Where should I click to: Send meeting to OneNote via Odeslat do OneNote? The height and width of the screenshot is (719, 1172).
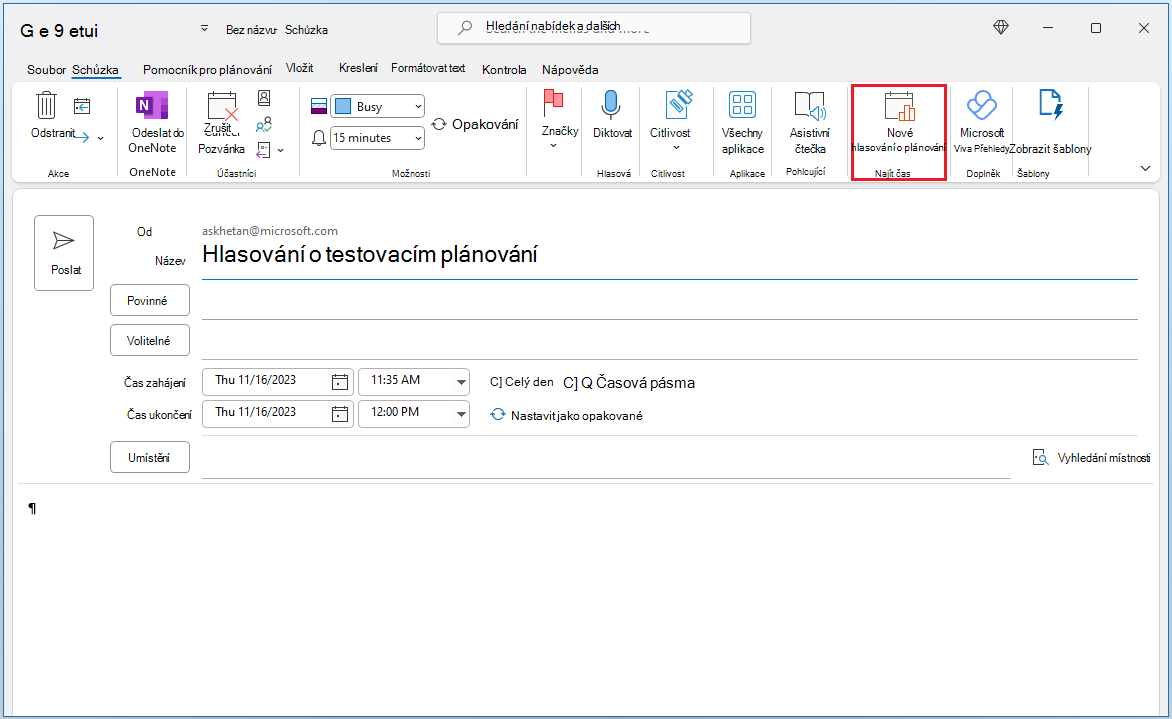point(152,123)
